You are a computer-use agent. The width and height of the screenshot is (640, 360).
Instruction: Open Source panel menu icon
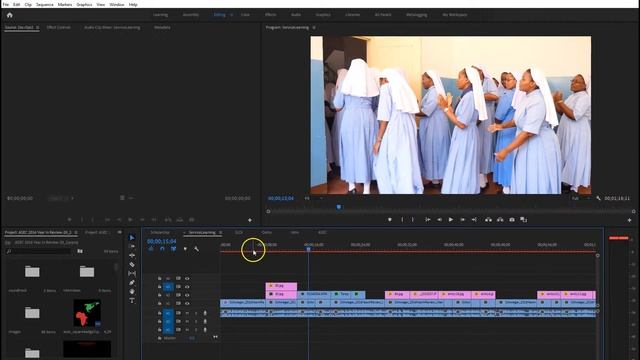coord(38,27)
